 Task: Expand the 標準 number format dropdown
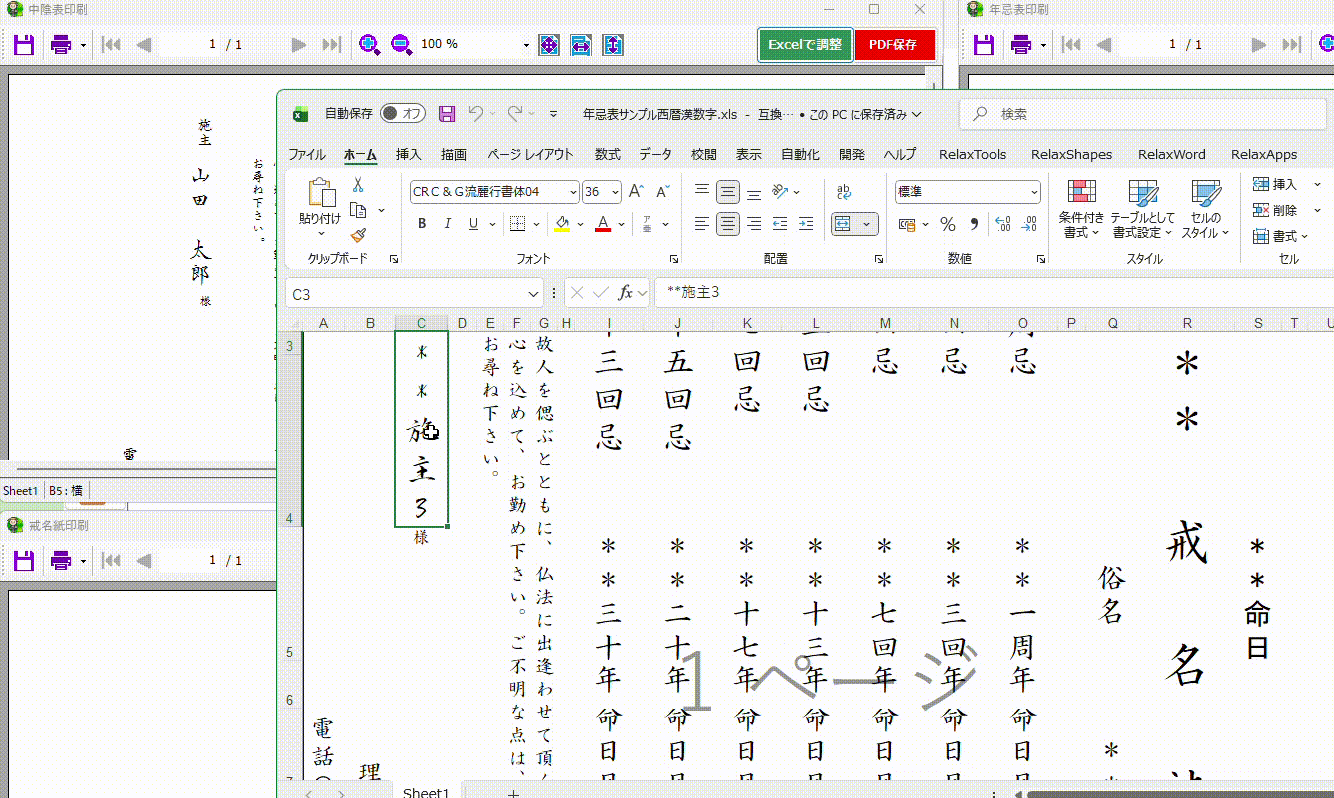point(1034,192)
